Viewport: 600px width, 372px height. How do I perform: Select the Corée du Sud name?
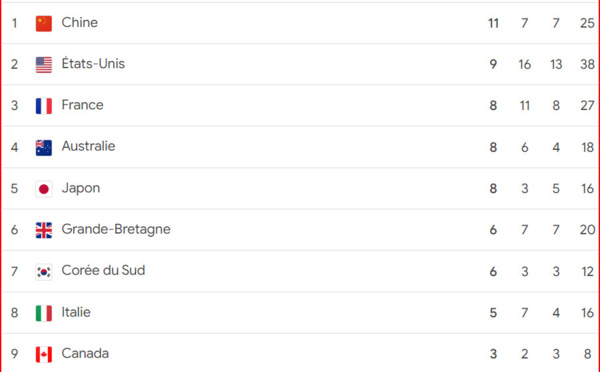tap(103, 271)
